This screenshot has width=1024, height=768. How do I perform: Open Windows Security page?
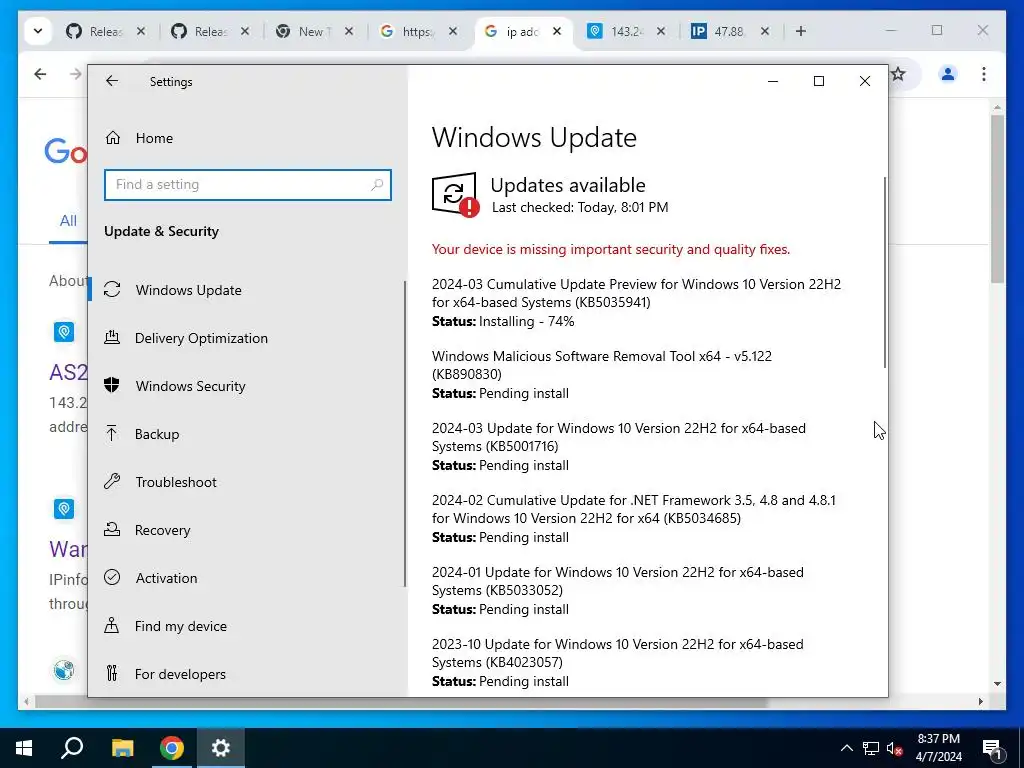coord(190,386)
